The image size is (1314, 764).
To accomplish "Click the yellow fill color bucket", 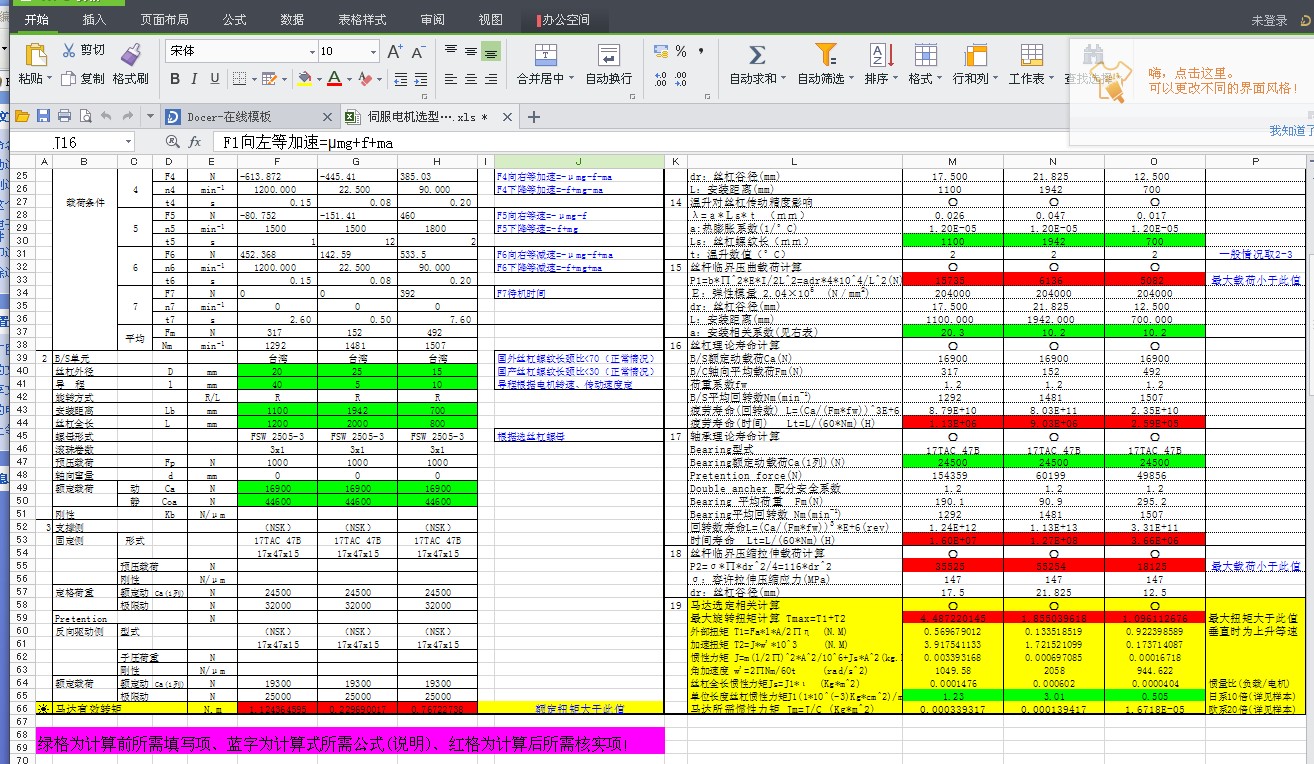I will pyautogui.click(x=305, y=79).
